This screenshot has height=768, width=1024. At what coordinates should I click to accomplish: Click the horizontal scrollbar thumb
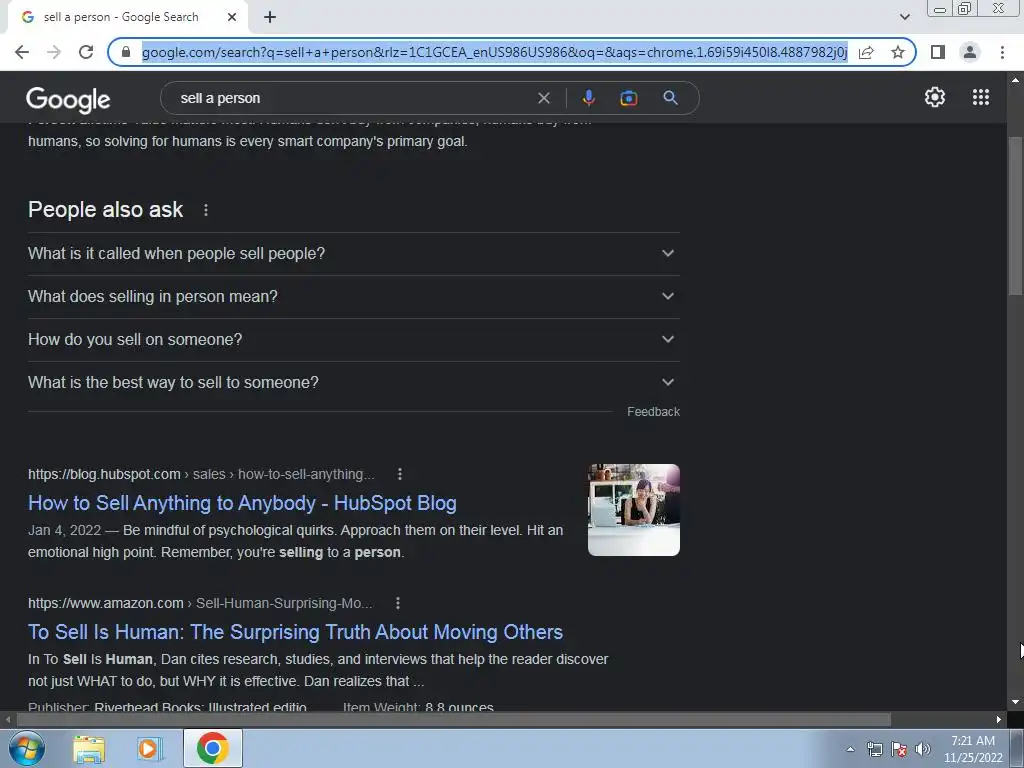[x=454, y=720]
